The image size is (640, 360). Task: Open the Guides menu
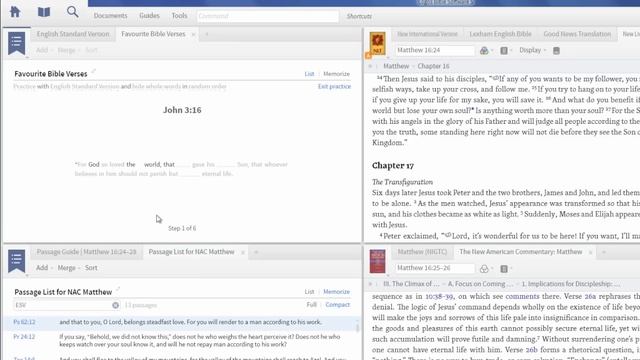[149, 16]
